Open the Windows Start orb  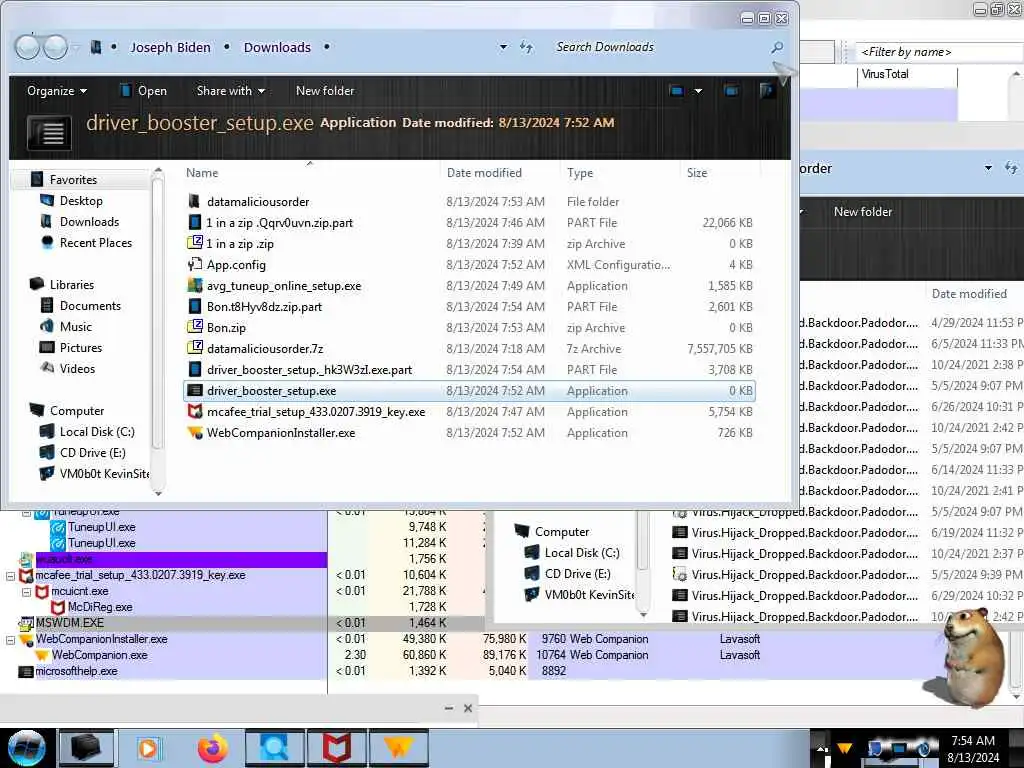26,748
